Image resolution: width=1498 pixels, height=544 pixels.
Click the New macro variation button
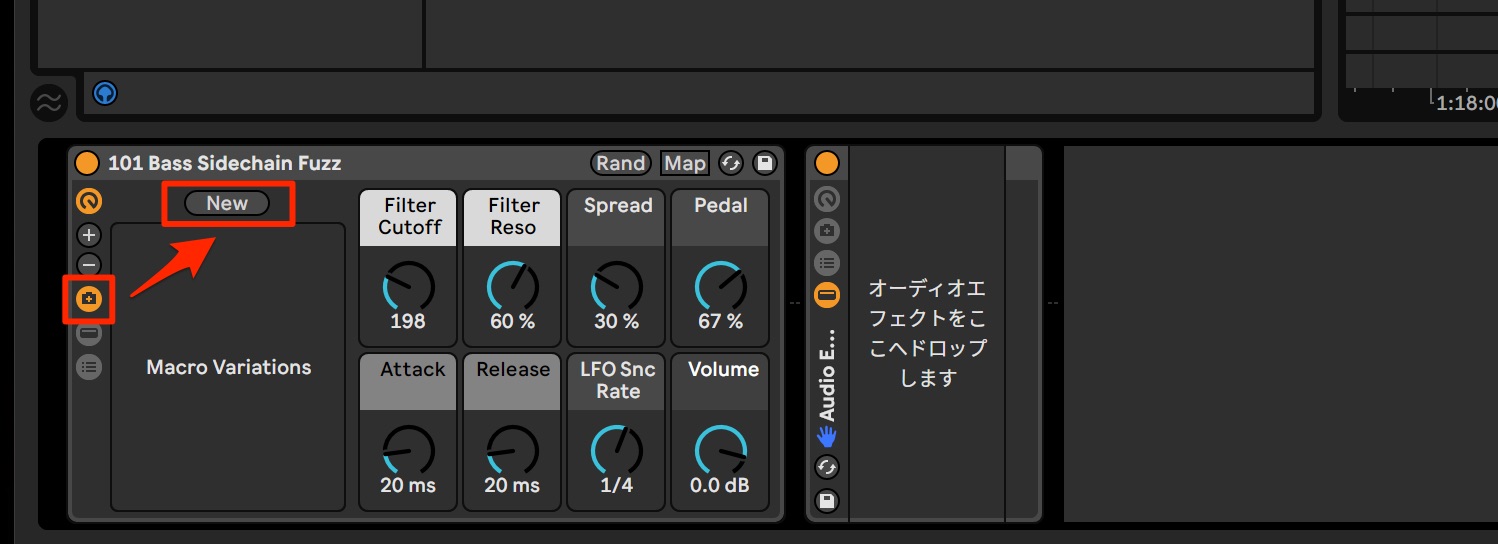(x=227, y=203)
